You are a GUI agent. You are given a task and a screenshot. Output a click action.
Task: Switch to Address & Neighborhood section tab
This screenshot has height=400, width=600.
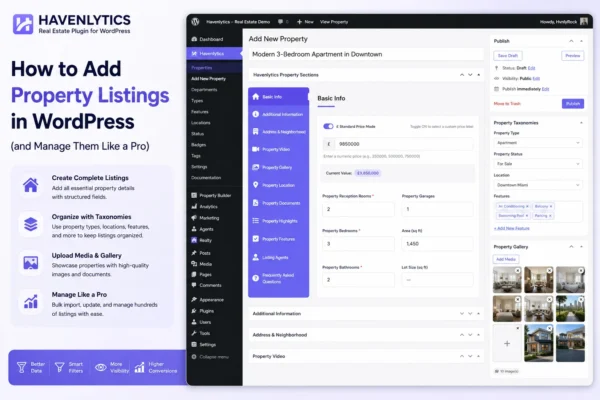[279, 132]
